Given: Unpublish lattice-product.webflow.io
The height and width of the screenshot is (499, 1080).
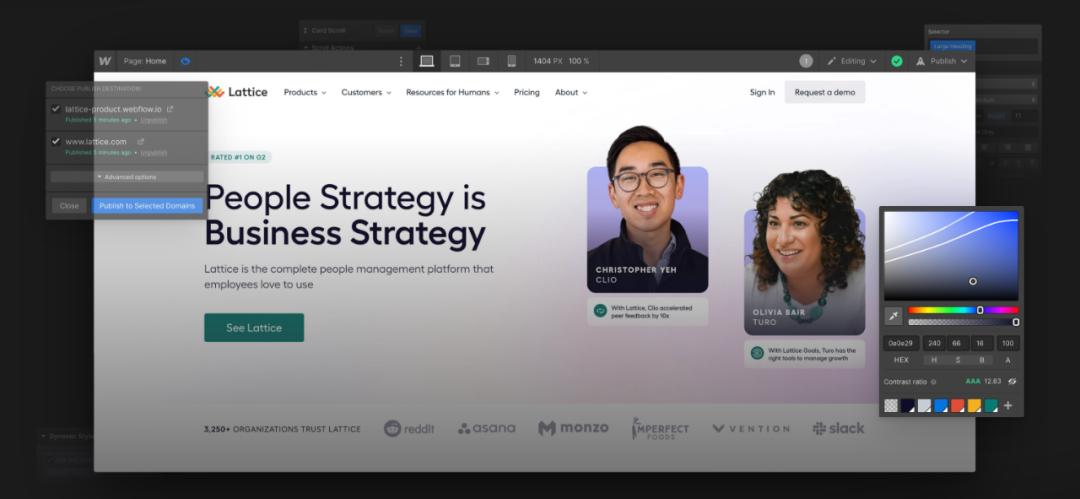Looking at the screenshot, I should point(154,120).
